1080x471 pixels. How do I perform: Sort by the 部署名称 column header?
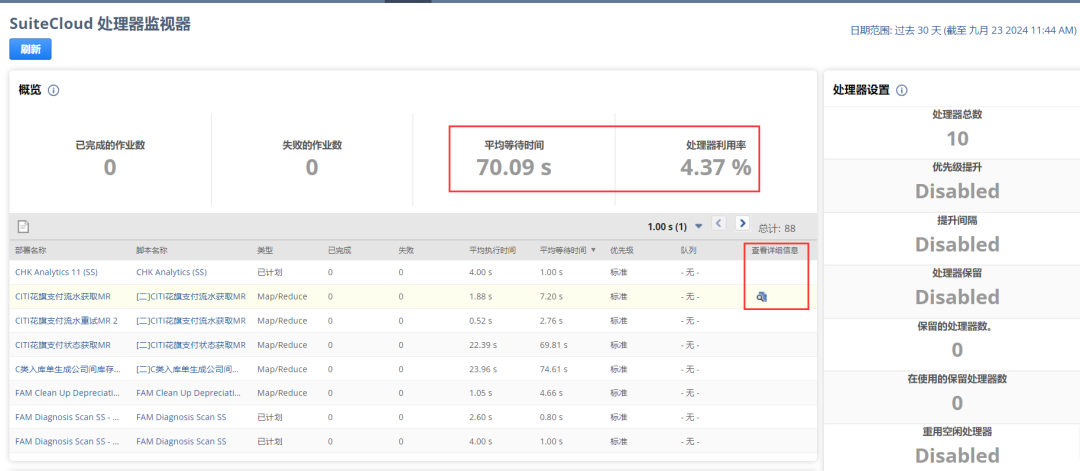click(30, 250)
